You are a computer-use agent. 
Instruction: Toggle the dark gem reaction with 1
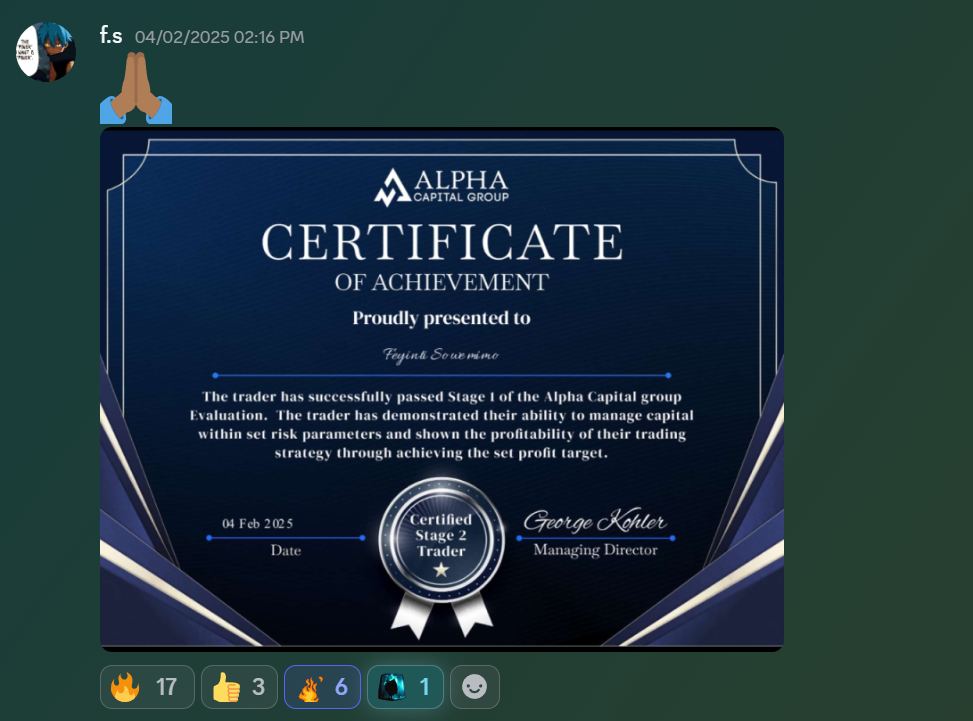(405, 687)
